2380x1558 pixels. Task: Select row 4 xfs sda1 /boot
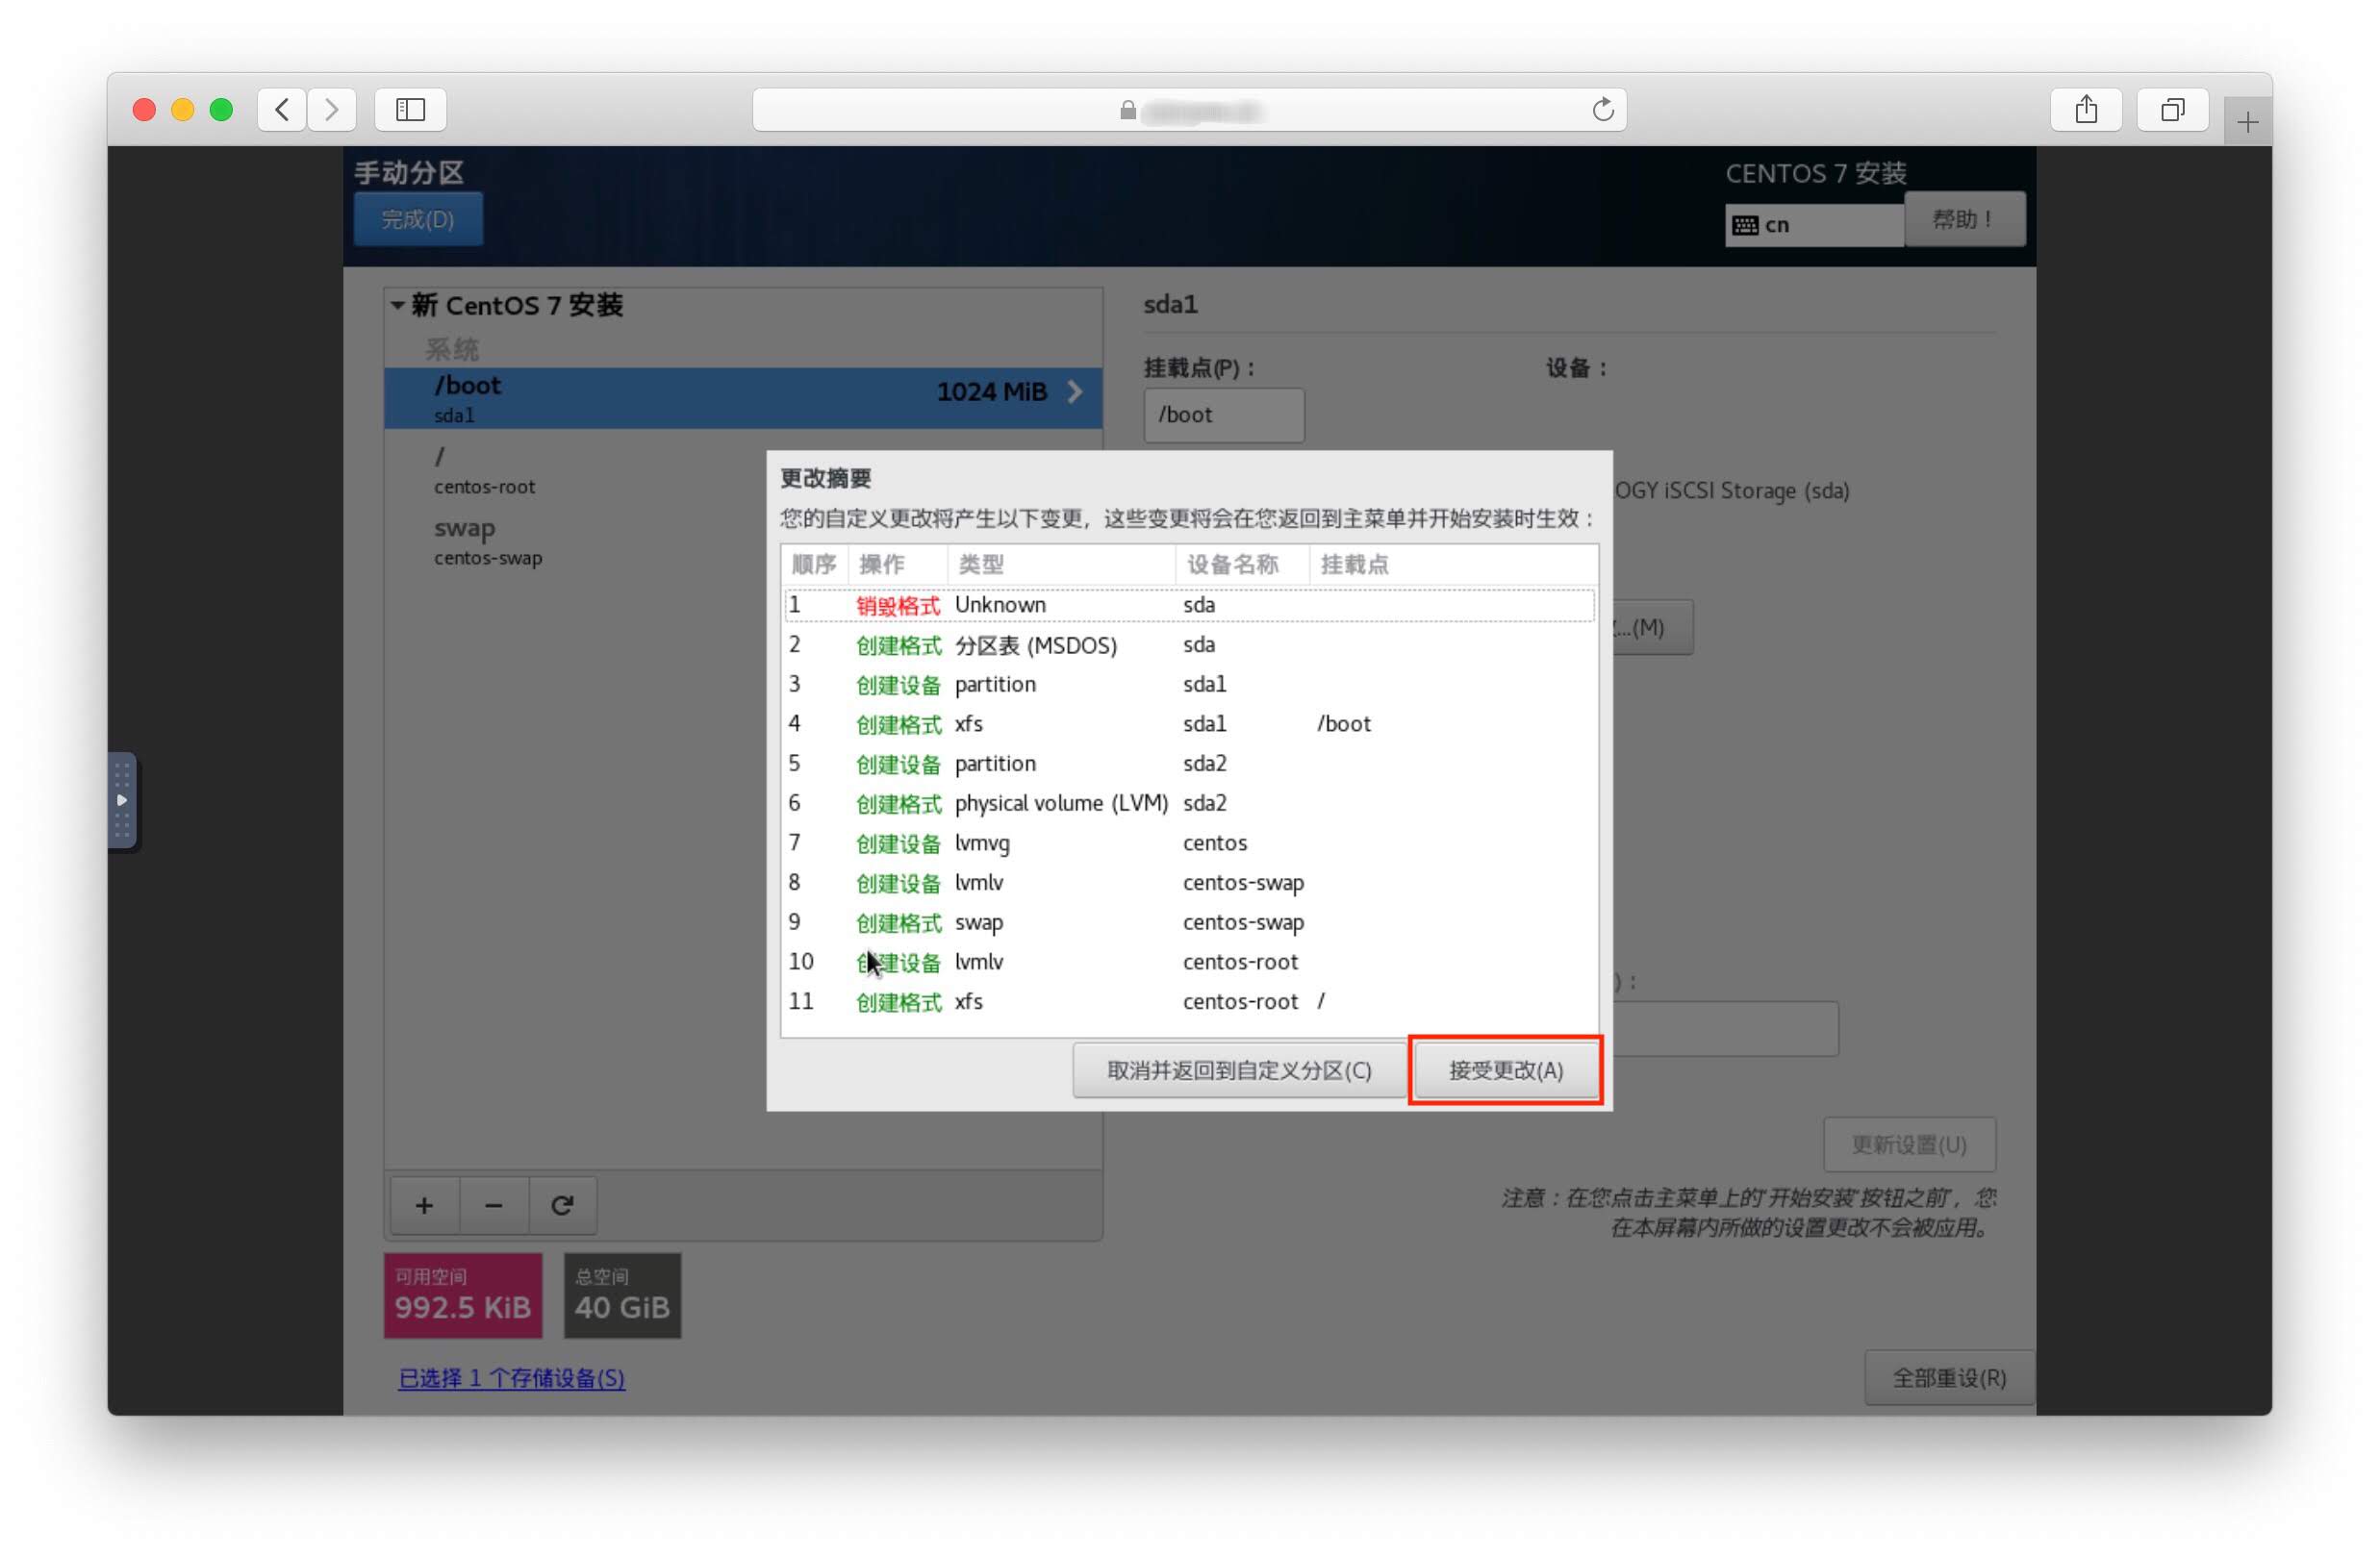(x=1189, y=724)
